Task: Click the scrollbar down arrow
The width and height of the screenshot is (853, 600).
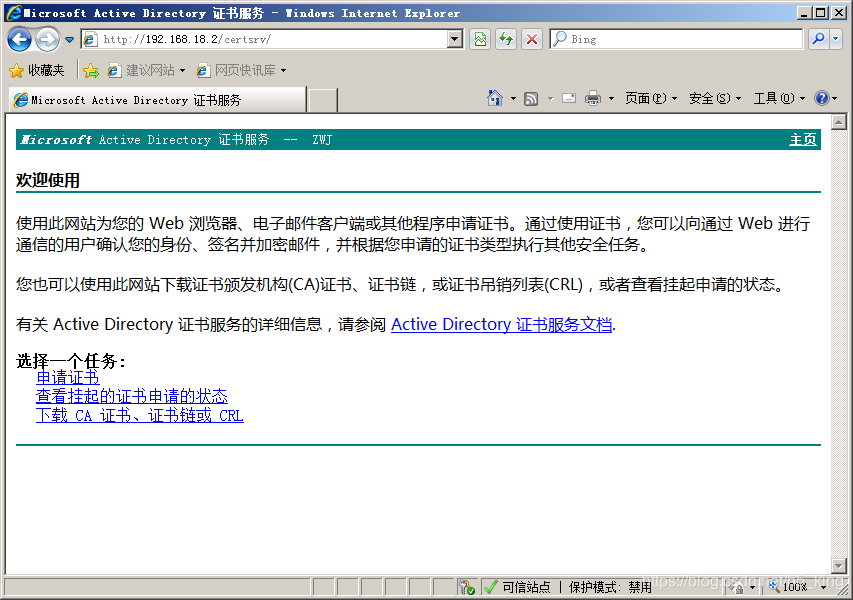Action: click(x=838, y=566)
